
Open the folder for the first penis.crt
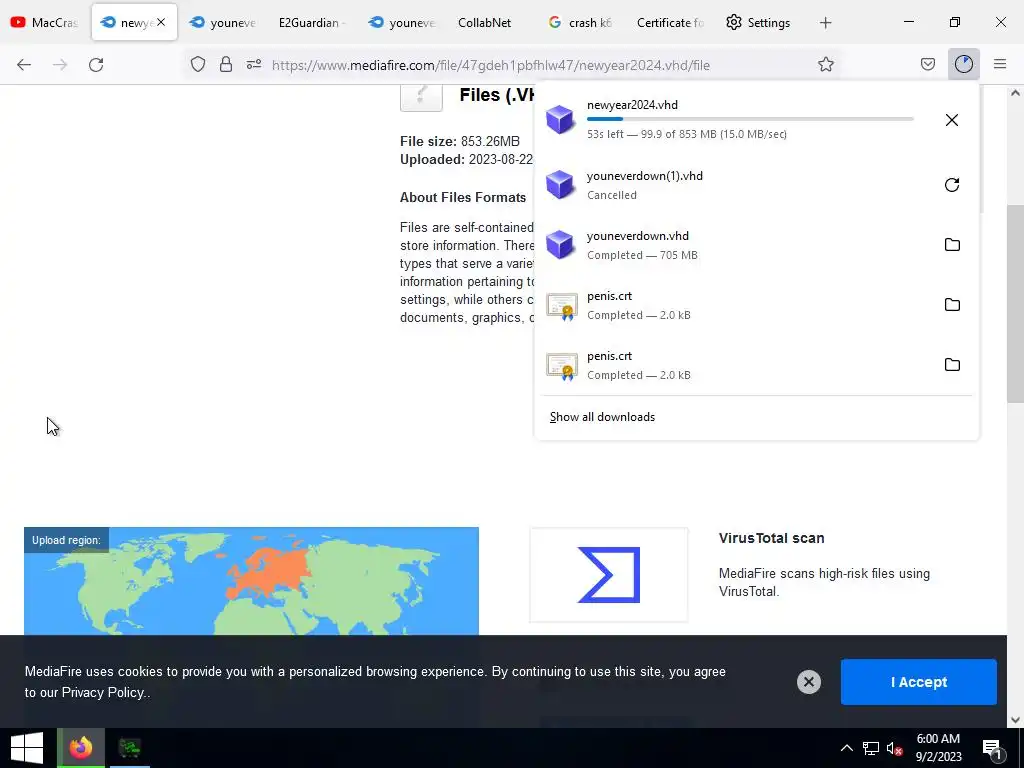952,305
